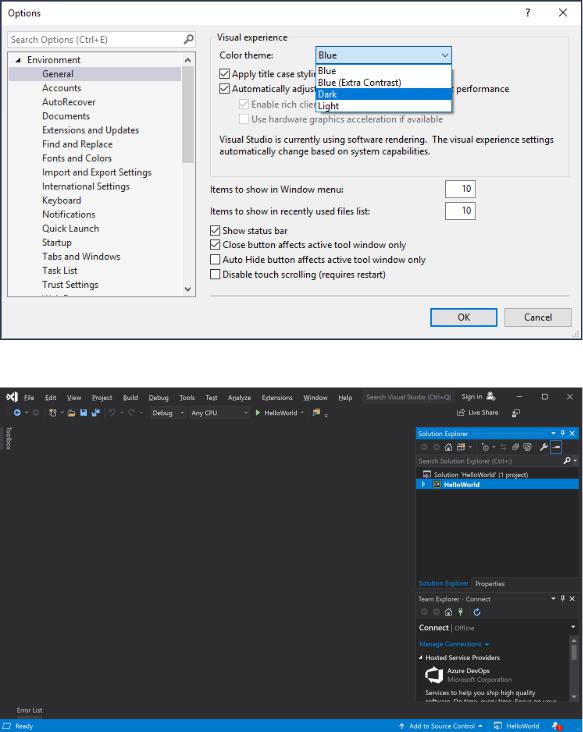
Task: Collapse the Environment tree node
Action: click(x=18, y=60)
